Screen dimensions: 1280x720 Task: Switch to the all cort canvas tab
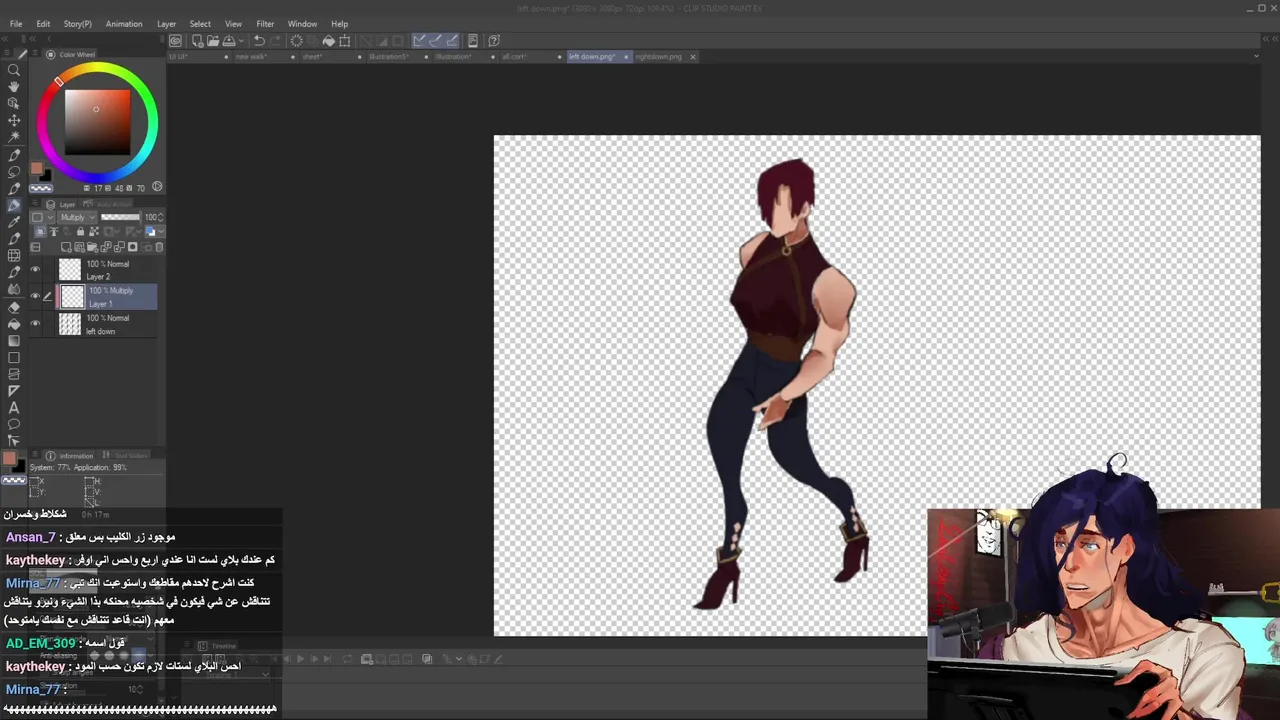tap(514, 57)
